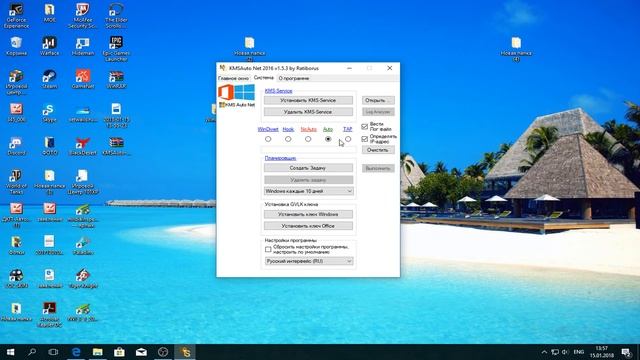Toggle the 'Определять IP-адрес' checkbox

[365, 139]
